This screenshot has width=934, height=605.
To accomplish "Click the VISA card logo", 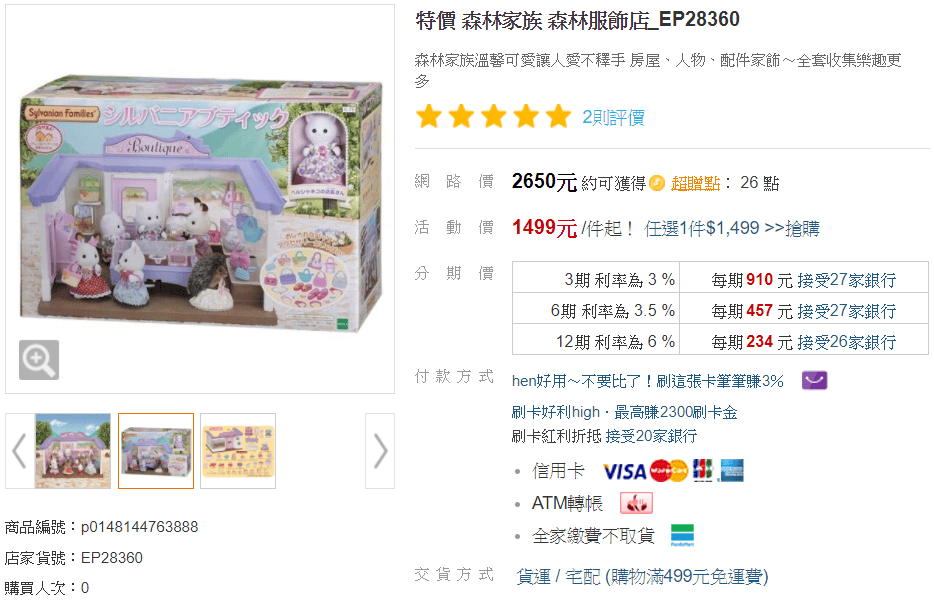I will point(624,472).
